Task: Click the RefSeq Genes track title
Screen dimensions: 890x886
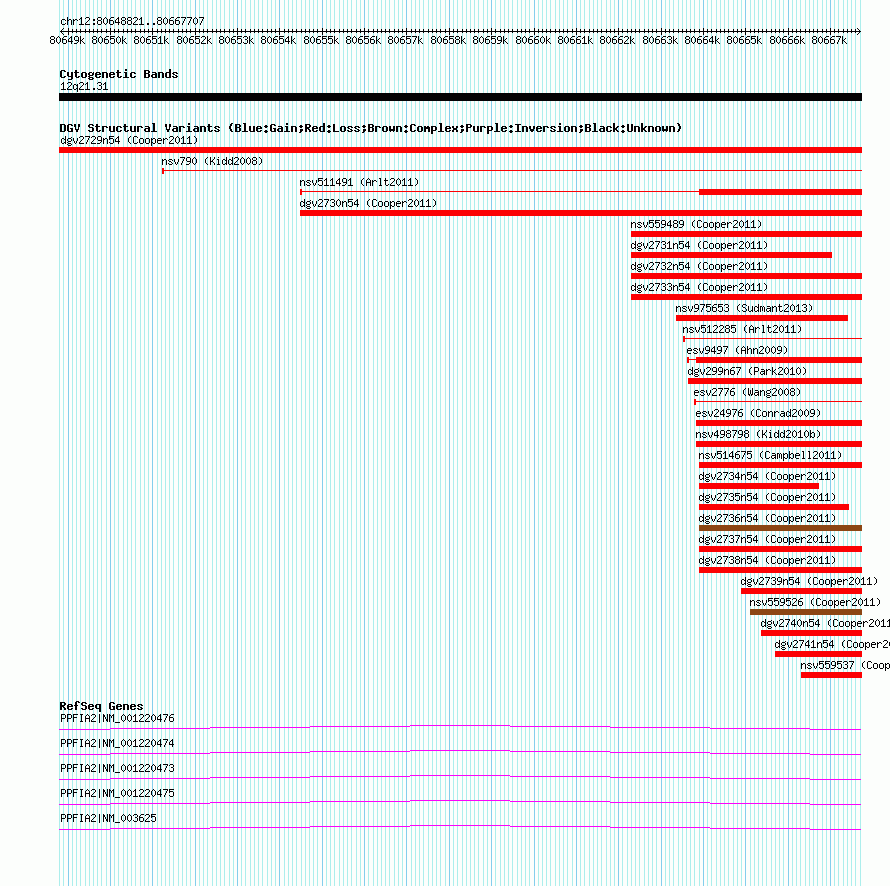Action: coord(101,706)
